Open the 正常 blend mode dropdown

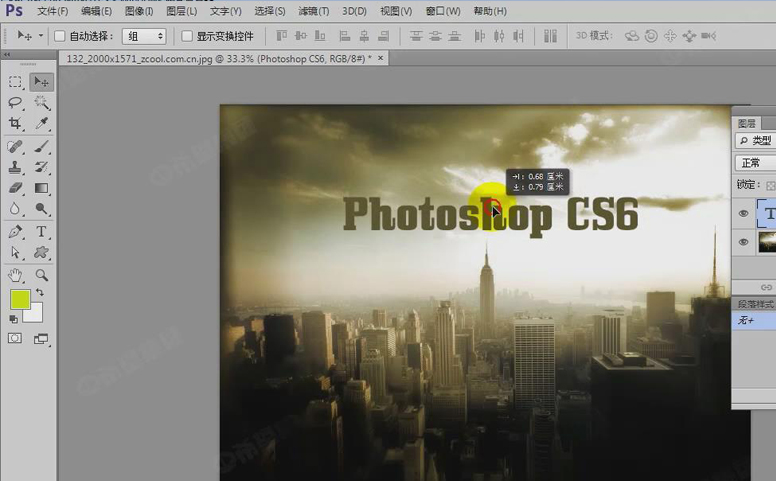coord(755,163)
